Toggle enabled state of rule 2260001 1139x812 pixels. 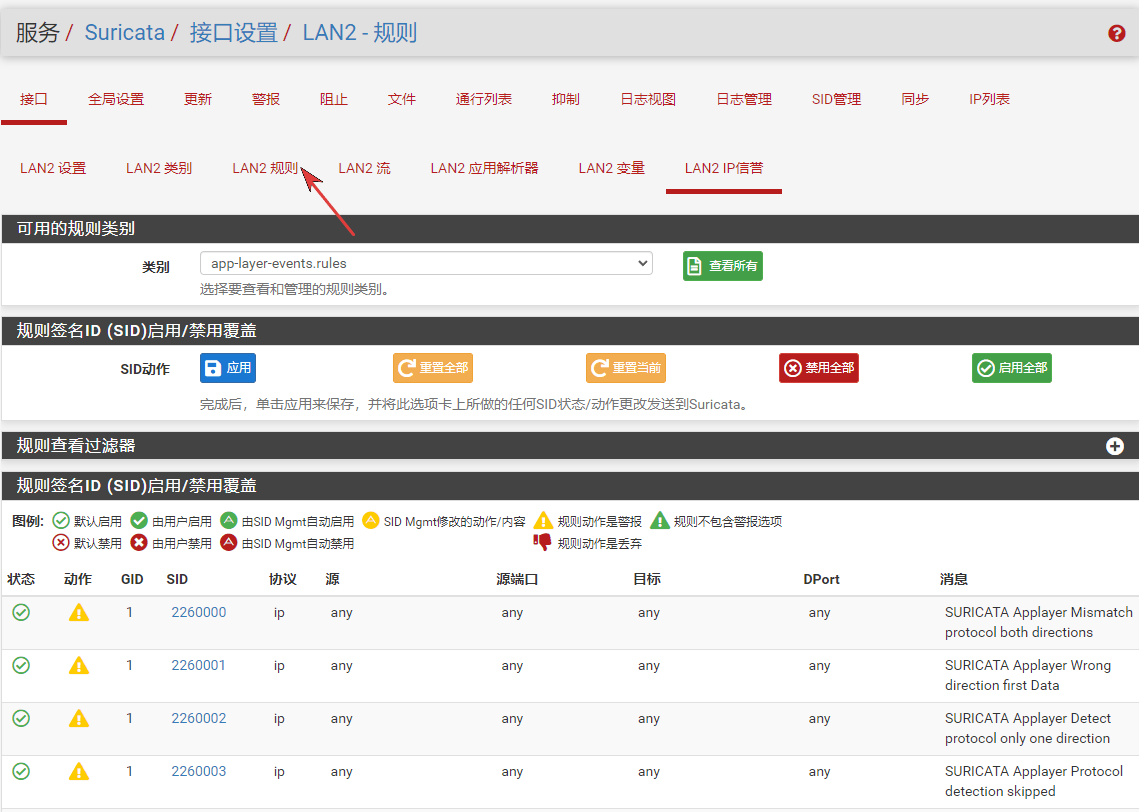[x=21, y=665]
